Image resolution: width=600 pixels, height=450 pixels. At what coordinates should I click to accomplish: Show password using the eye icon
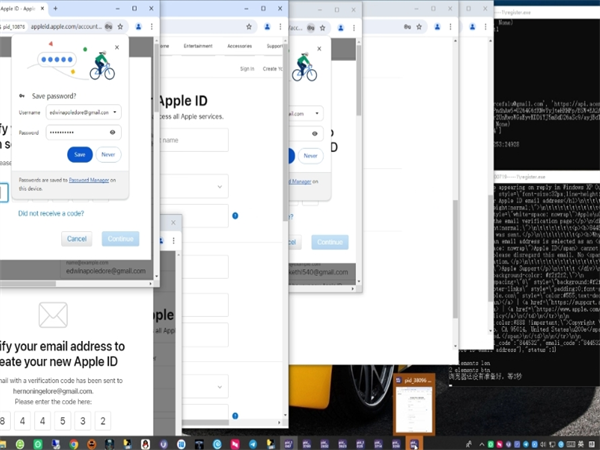[x=112, y=132]
